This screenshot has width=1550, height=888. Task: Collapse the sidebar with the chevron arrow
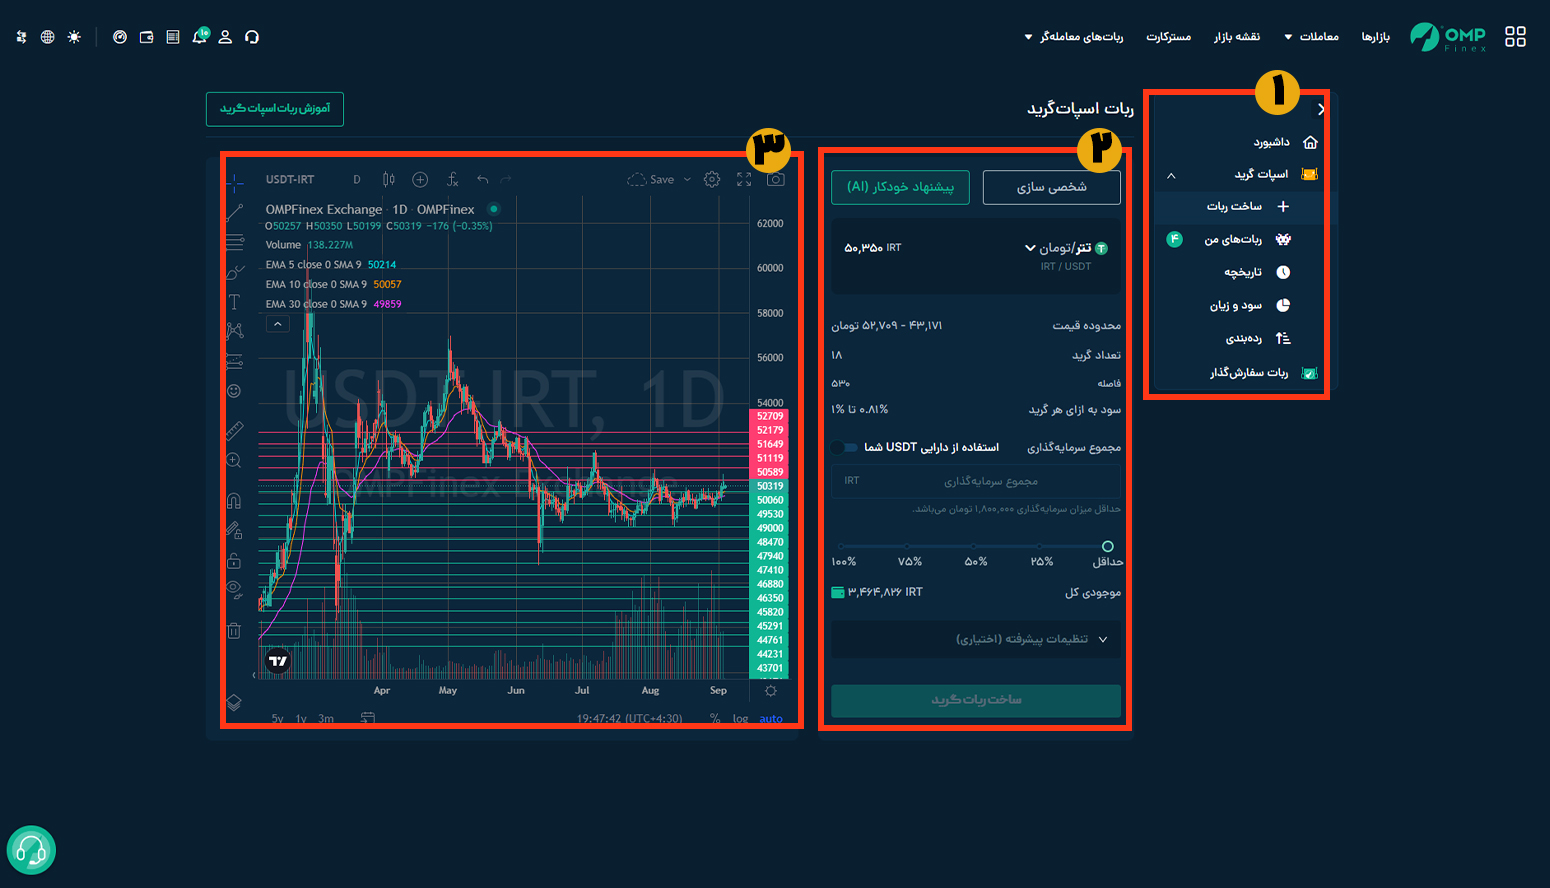tap(1321, 110)
